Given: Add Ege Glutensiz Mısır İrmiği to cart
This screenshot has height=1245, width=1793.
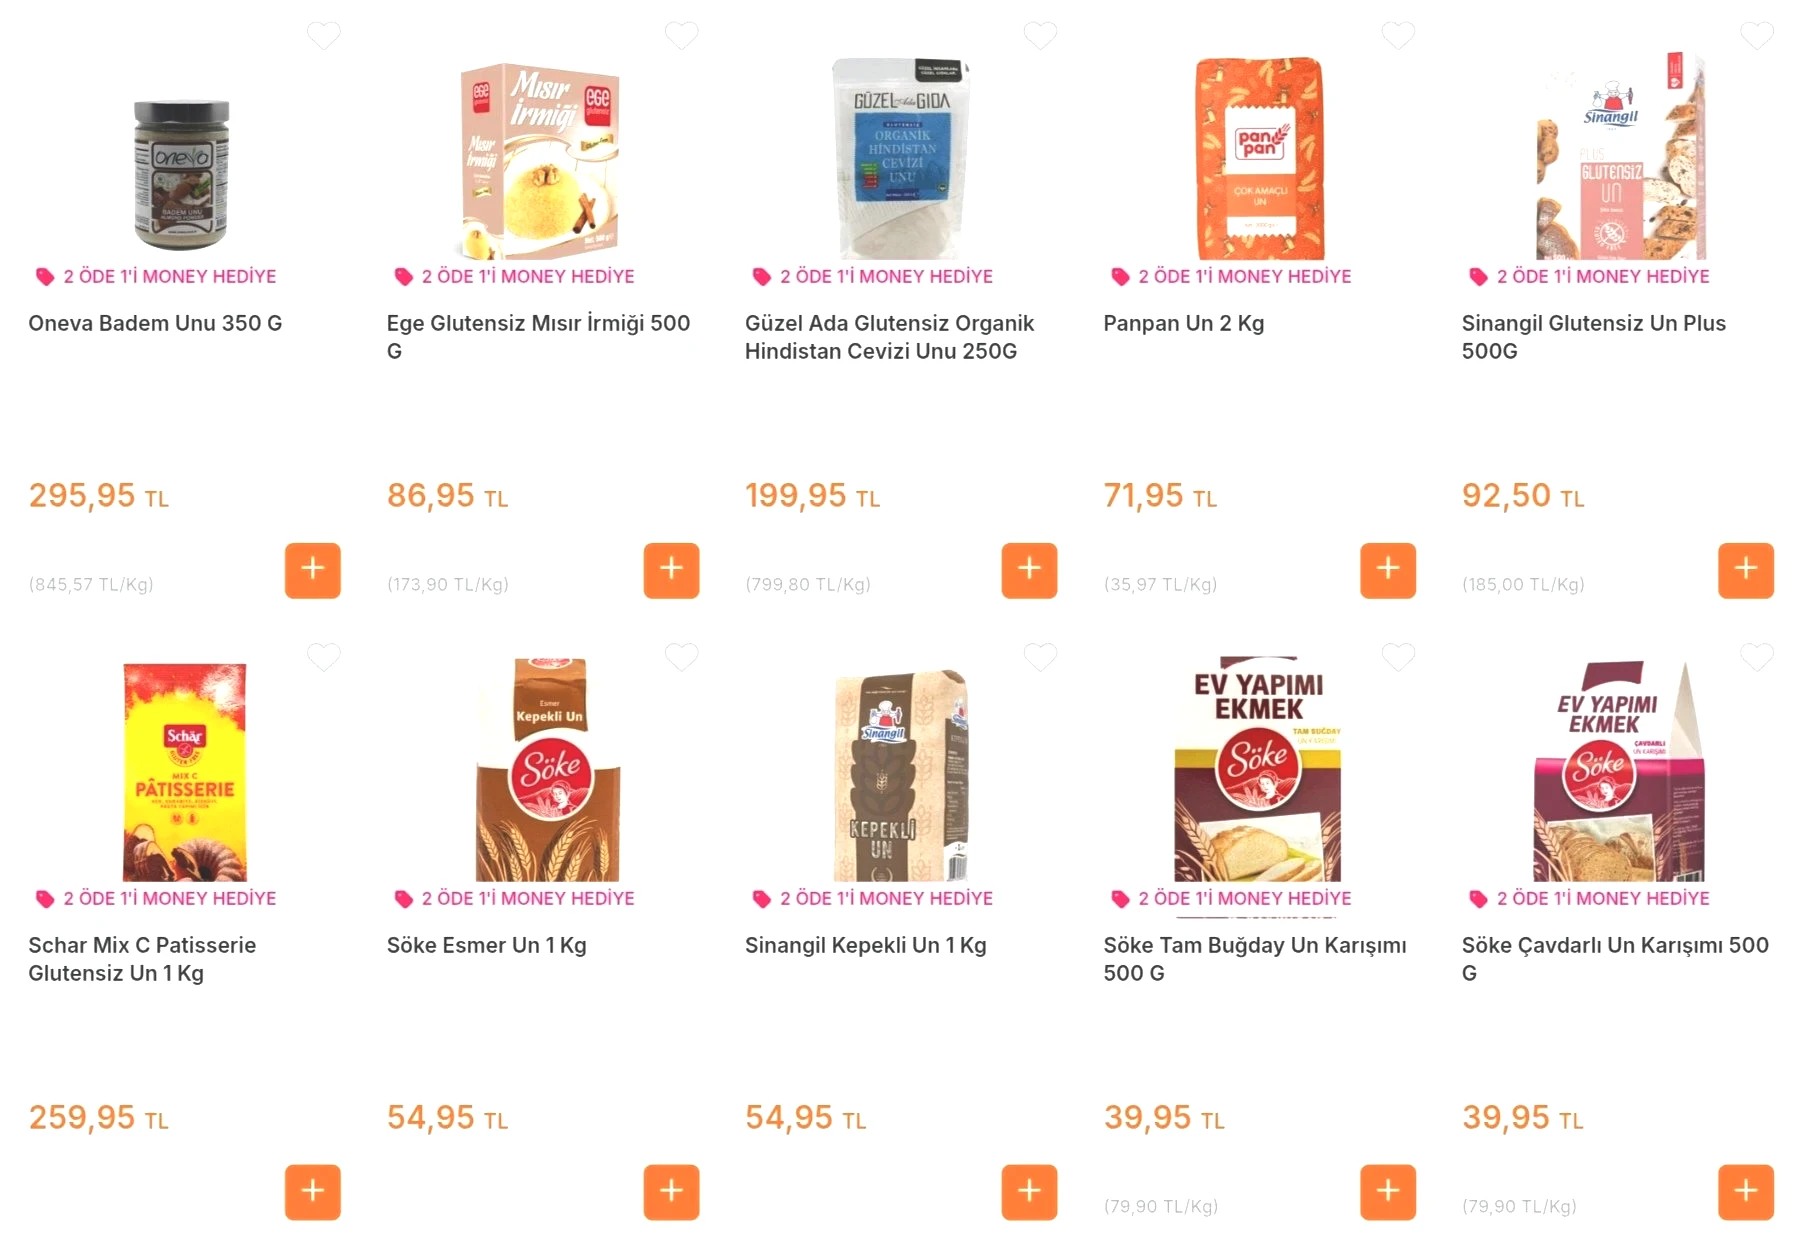Looking at the screenshot, I should [x=671, y=570].
